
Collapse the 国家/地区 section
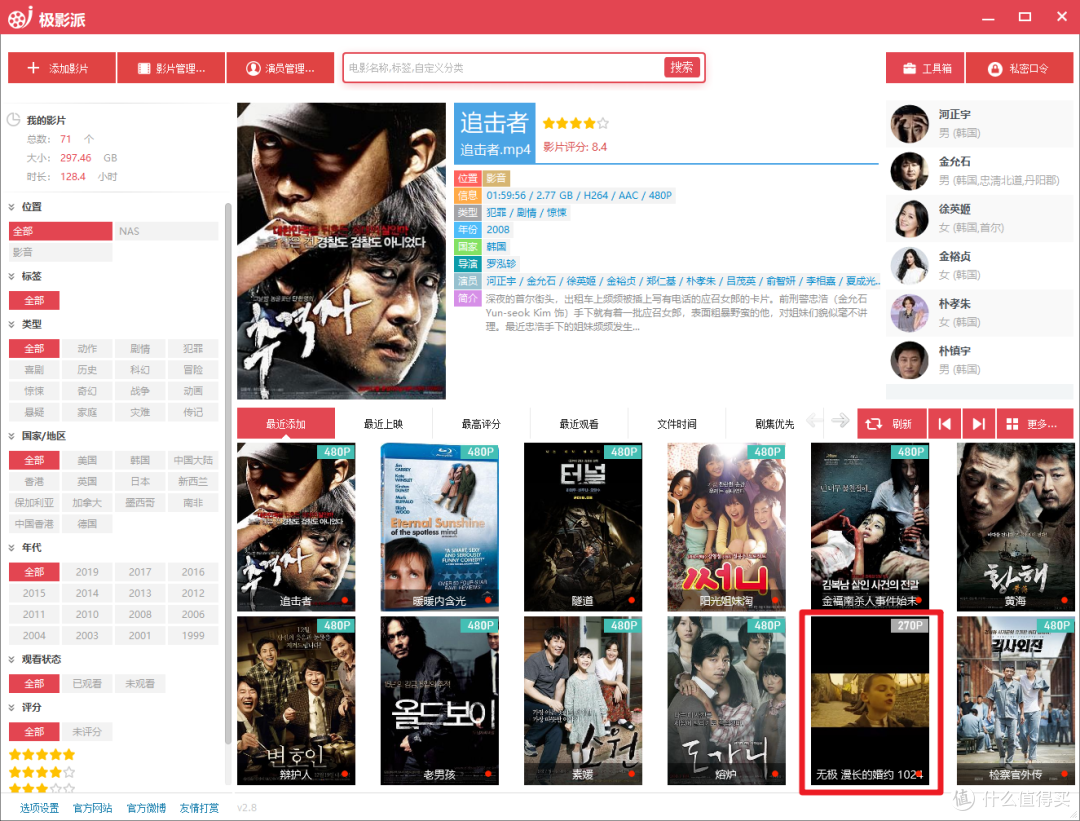12,436
